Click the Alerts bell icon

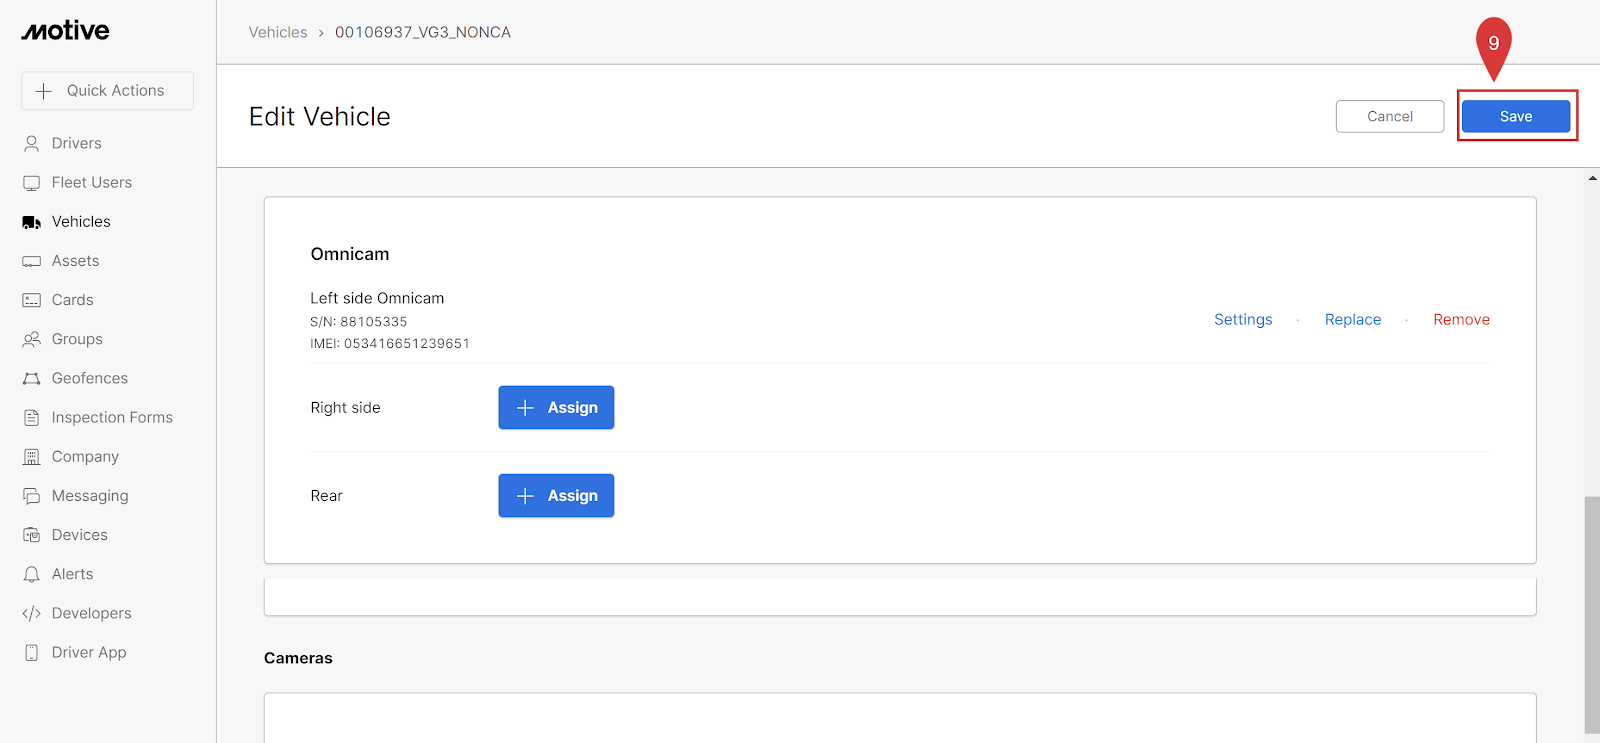point(32,574)
